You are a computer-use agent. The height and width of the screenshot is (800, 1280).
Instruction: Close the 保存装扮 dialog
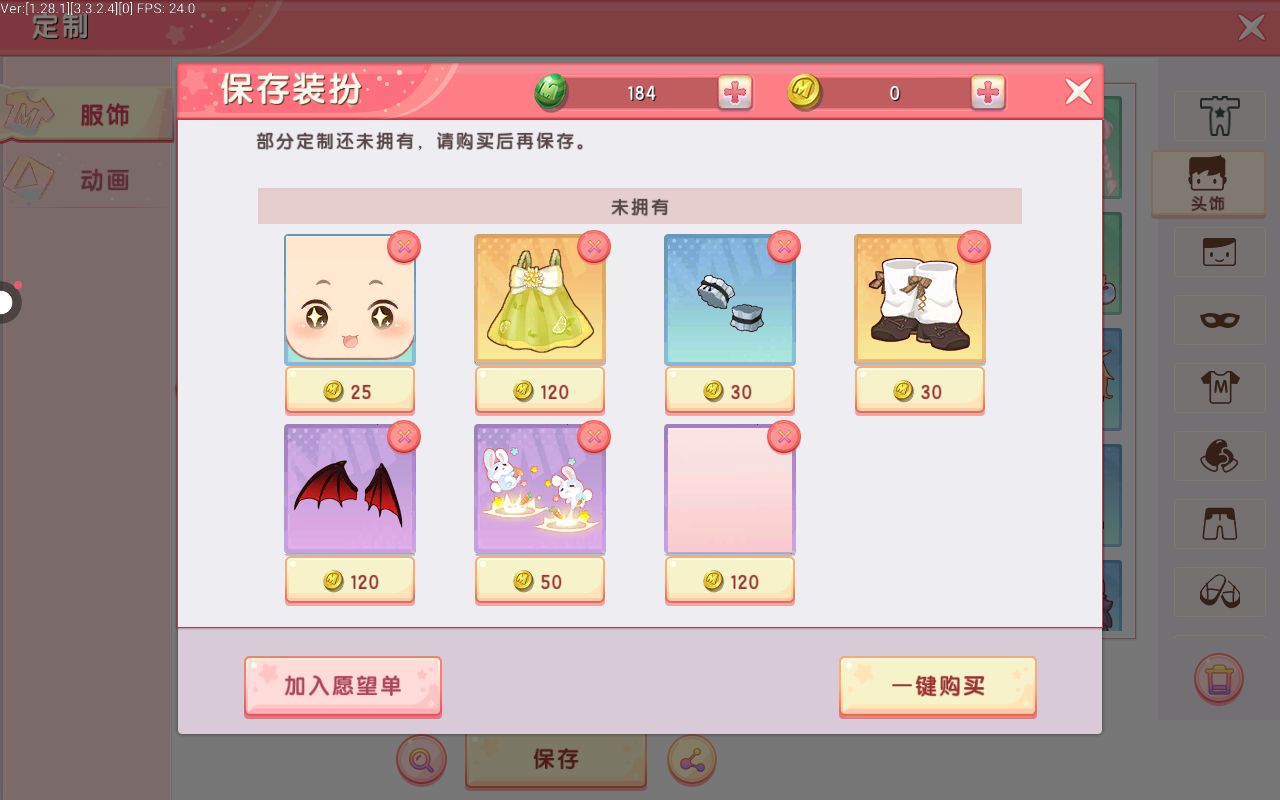pyautogui.click(x=1078, y=92)
